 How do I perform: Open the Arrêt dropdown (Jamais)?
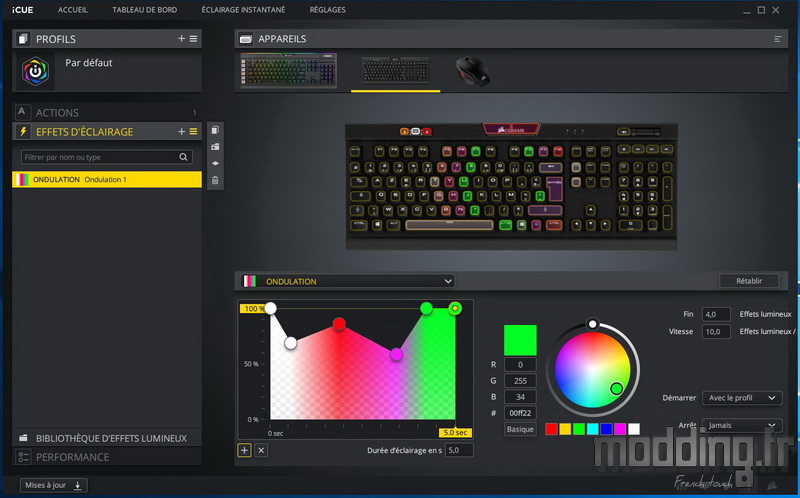click(742, 425)
